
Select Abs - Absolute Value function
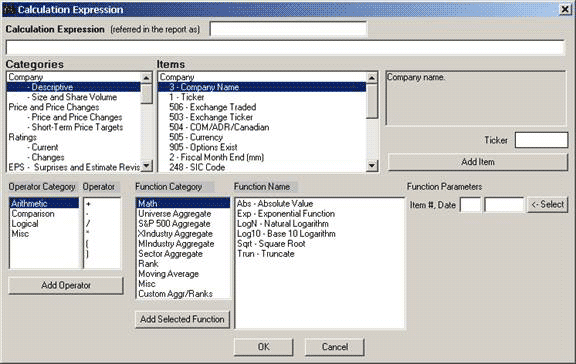[320, 203]
